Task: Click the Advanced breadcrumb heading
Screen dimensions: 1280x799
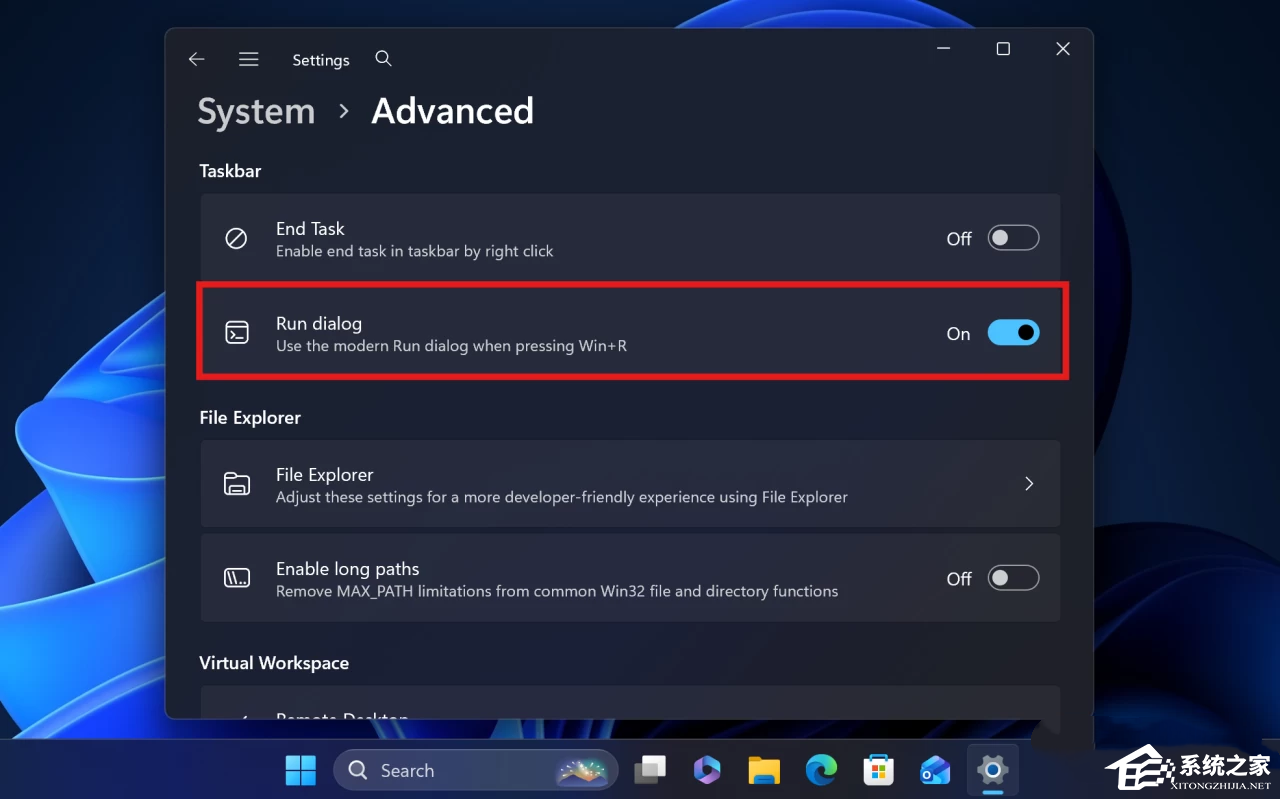Action: 452,111
